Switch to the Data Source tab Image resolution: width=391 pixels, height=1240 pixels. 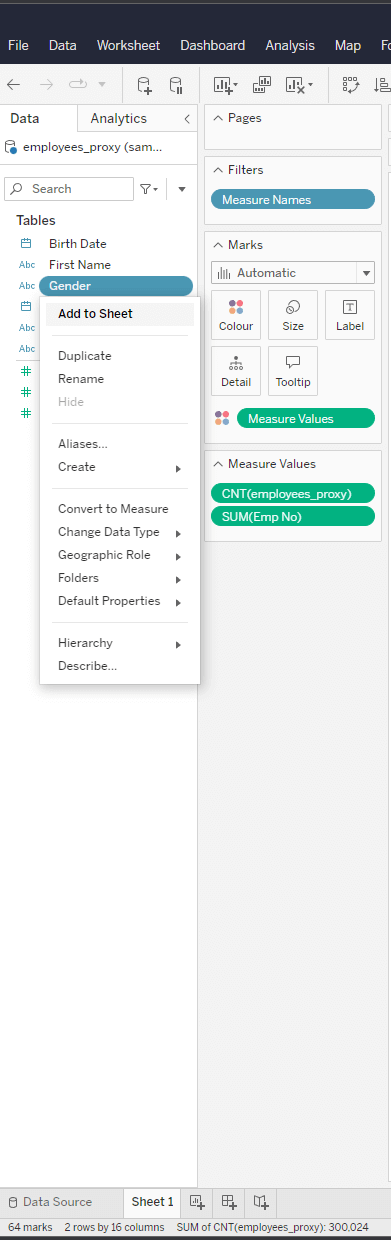50,1202
